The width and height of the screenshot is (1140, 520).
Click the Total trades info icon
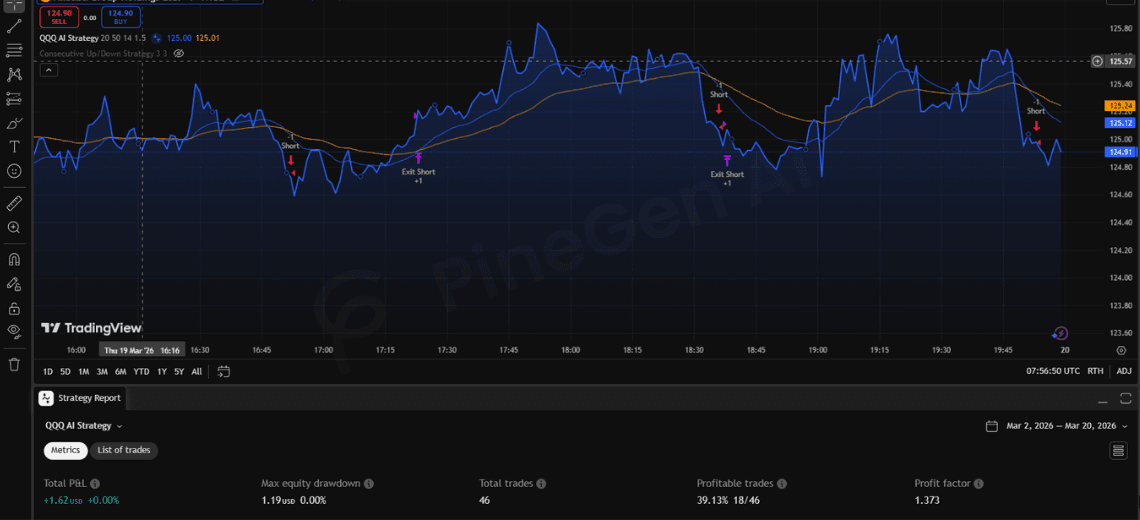[x=541, y=483]
